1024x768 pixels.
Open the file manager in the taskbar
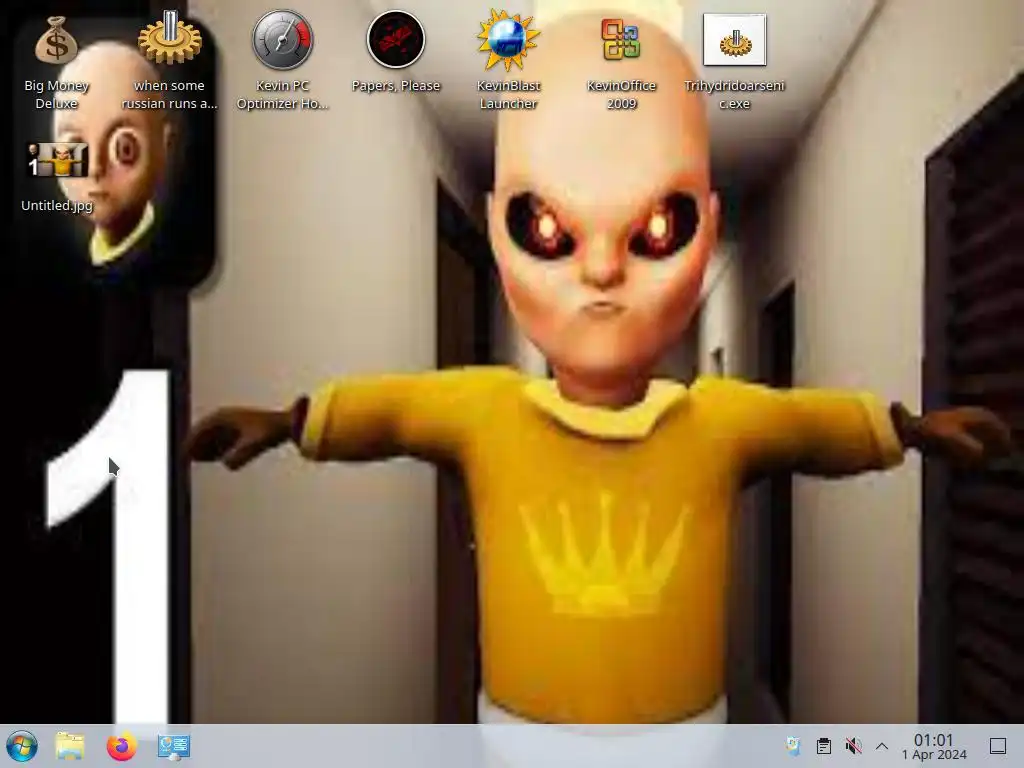pyautogui.click(x=70, y=746)
